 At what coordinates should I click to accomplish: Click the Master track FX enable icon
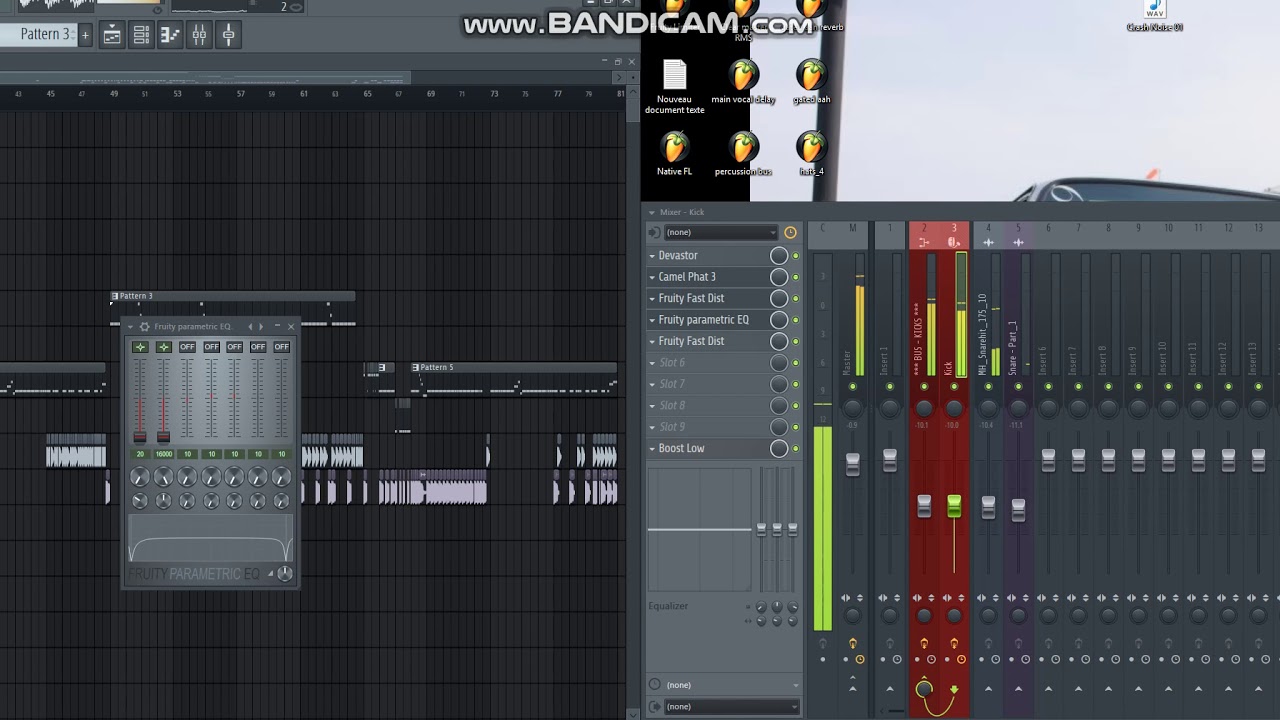pos(853,643)
